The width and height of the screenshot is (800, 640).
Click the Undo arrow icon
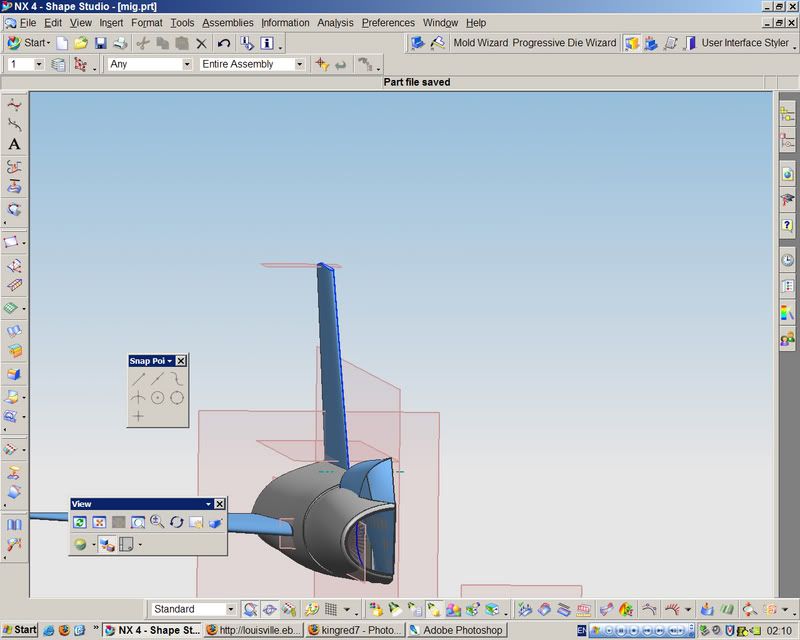click(x=224, y=43)
